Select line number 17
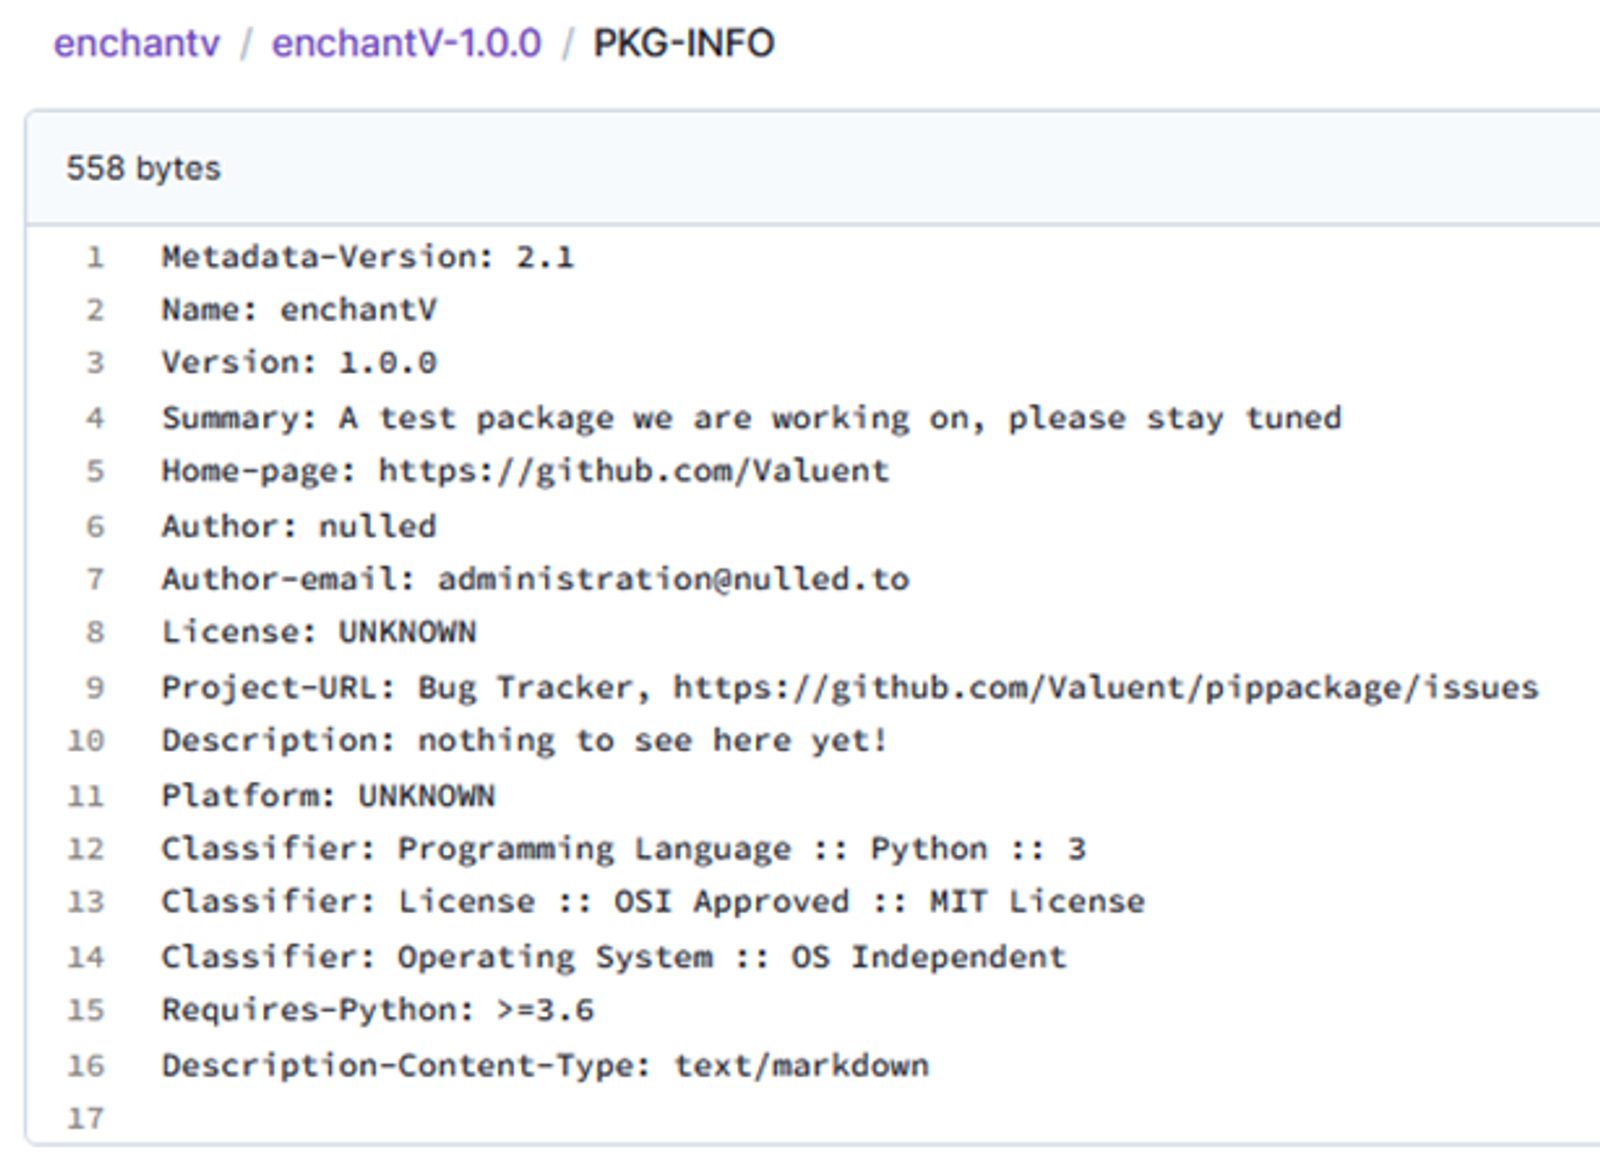This screenshot has width=1600, height=1154. (86, 1118)
